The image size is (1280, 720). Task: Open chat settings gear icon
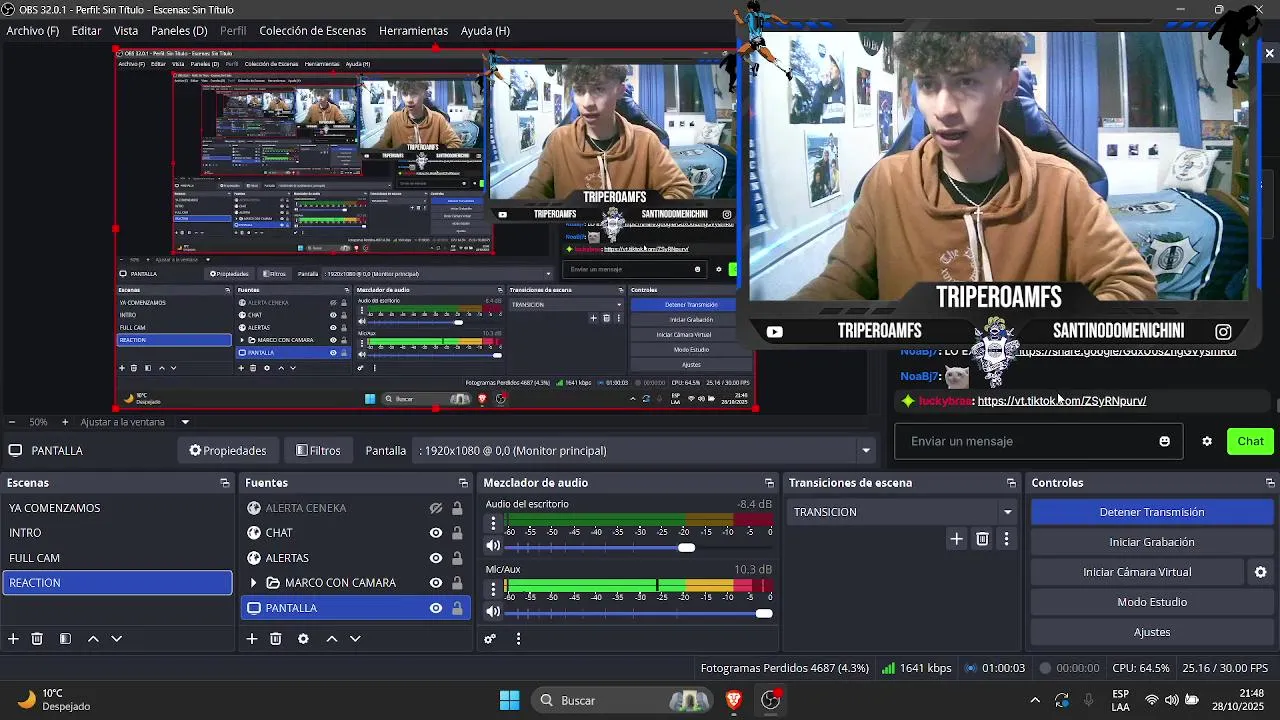(1207, 441)
